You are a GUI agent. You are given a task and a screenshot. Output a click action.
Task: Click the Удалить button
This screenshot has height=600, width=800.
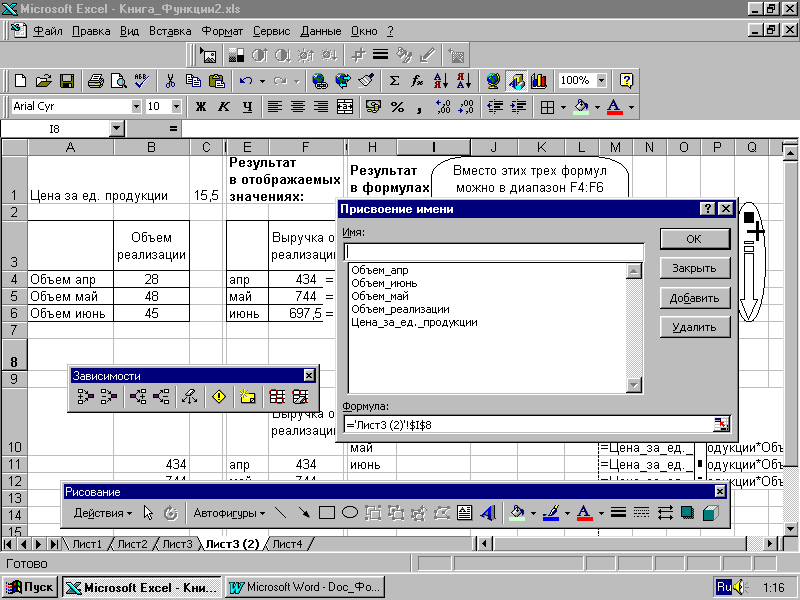[x=694, y=327]
